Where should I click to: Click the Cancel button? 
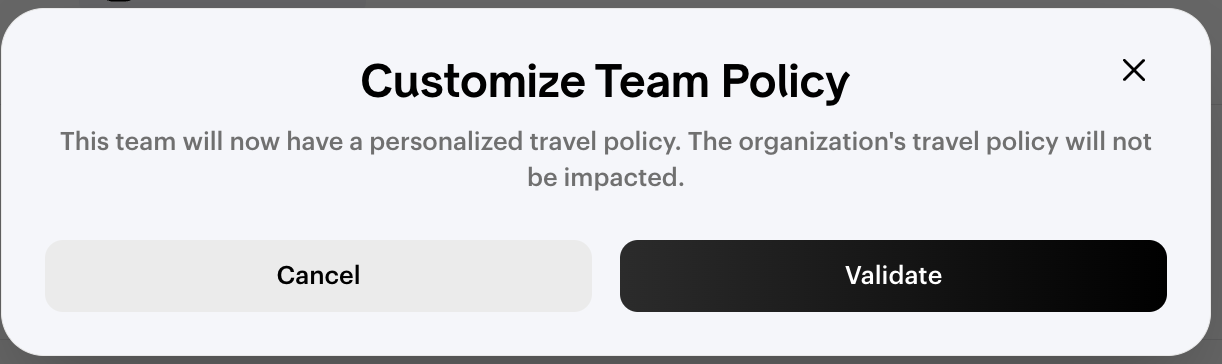pos(318,275)
